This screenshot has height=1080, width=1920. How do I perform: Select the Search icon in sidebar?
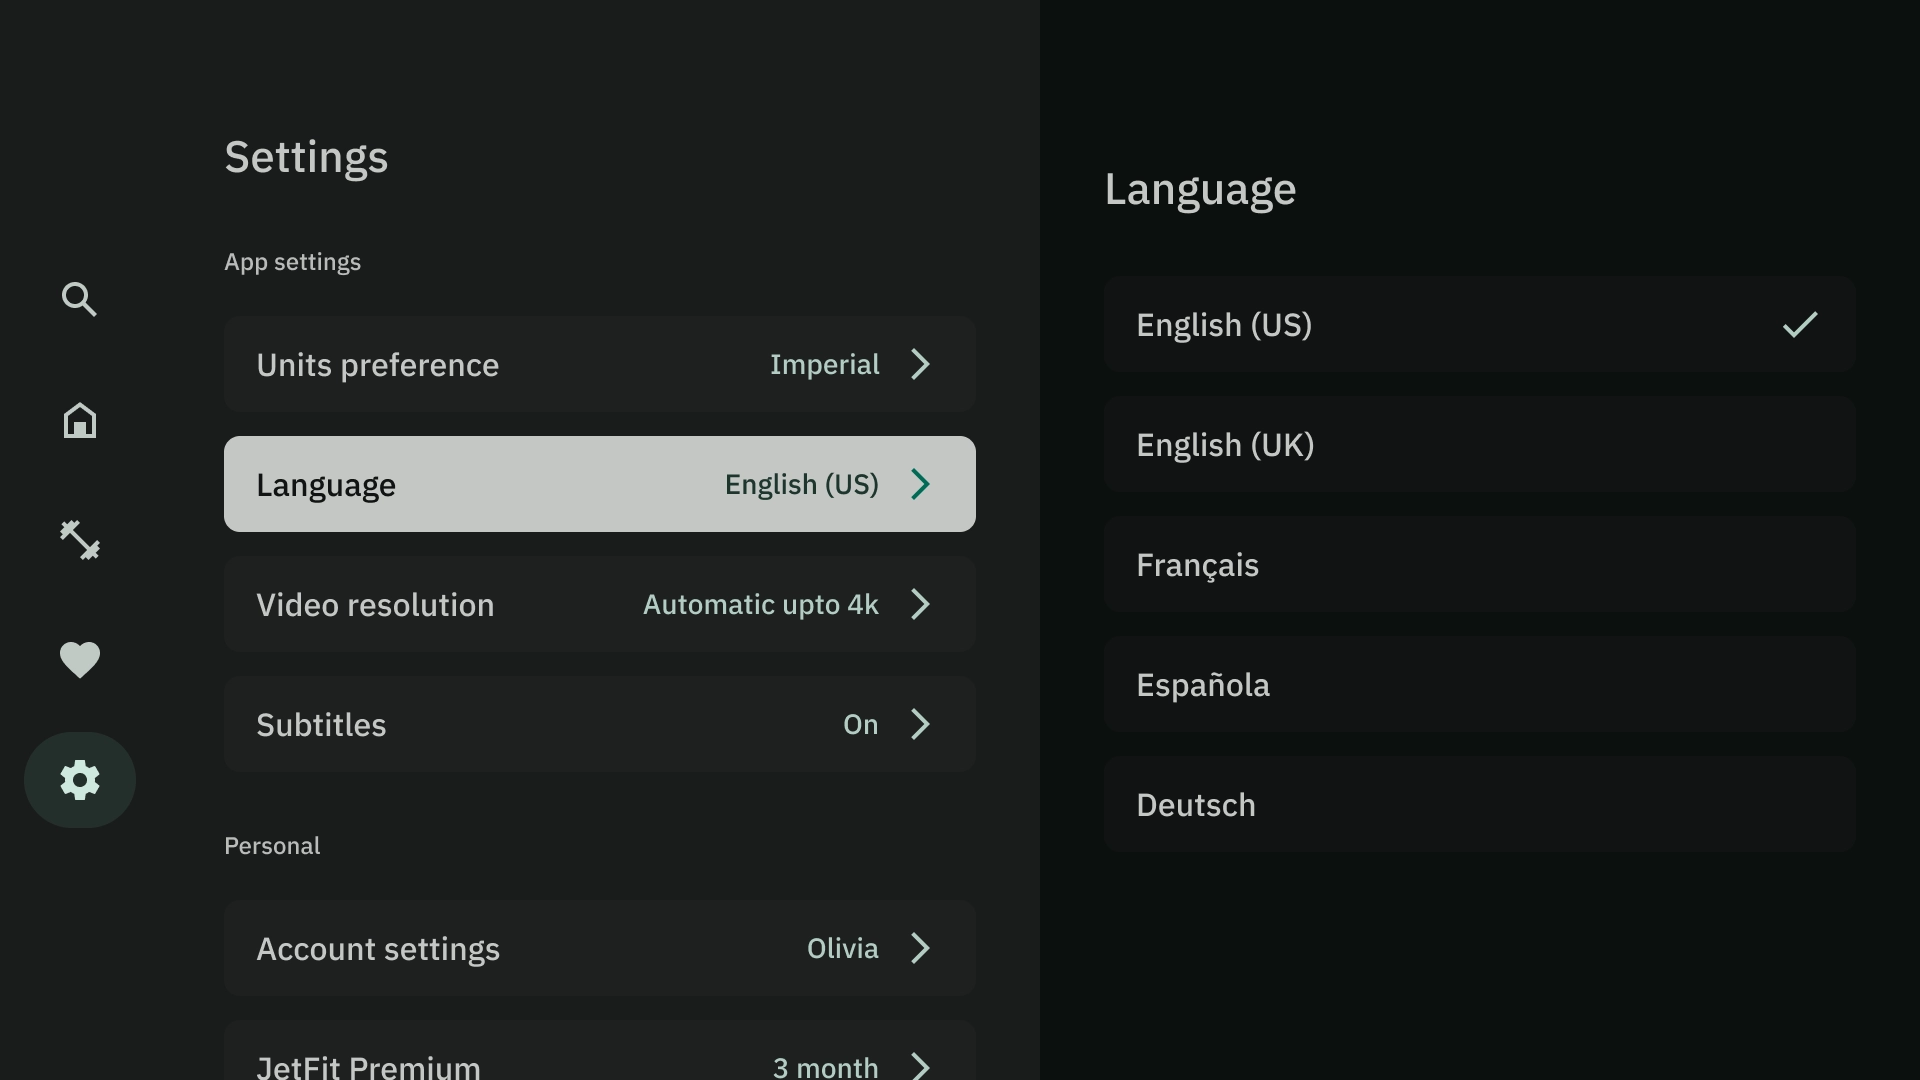pos(79,301)
